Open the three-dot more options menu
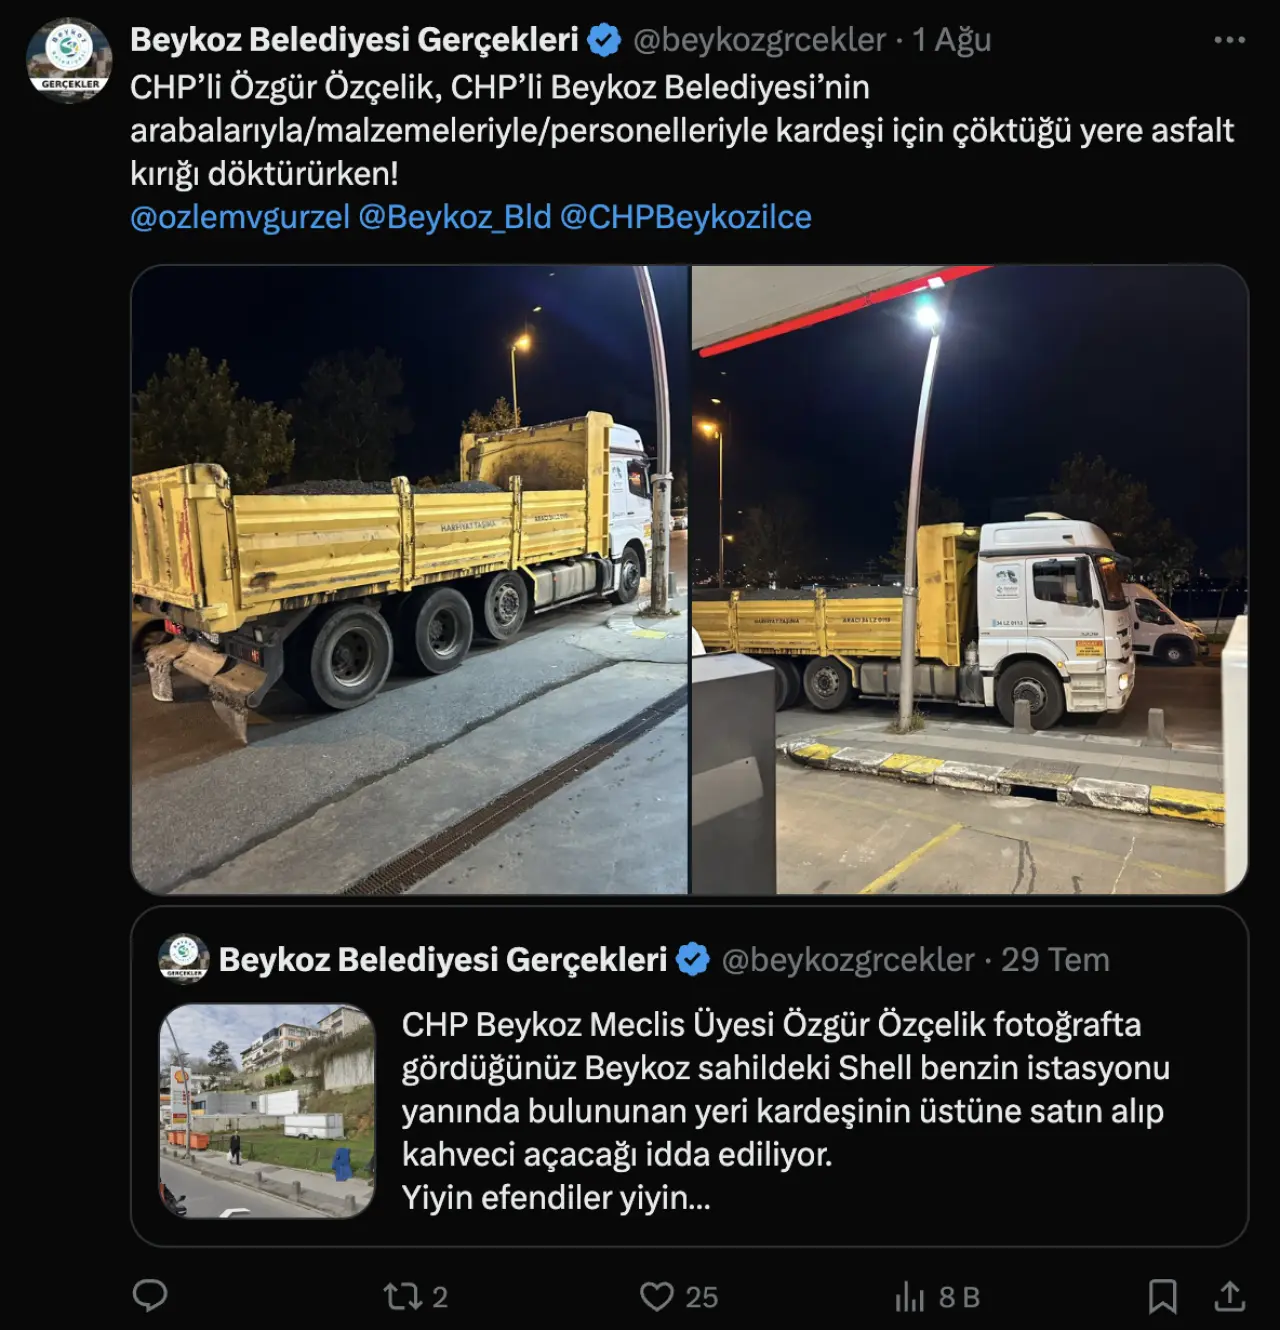Image resolution: width=1280 pixels, height=1330 pixels. pyautogui.click(x=1229, y=40)
